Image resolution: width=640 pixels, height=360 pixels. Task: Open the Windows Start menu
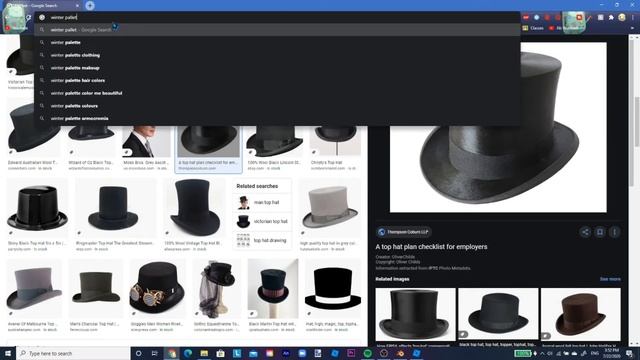(x=8, y=353)
